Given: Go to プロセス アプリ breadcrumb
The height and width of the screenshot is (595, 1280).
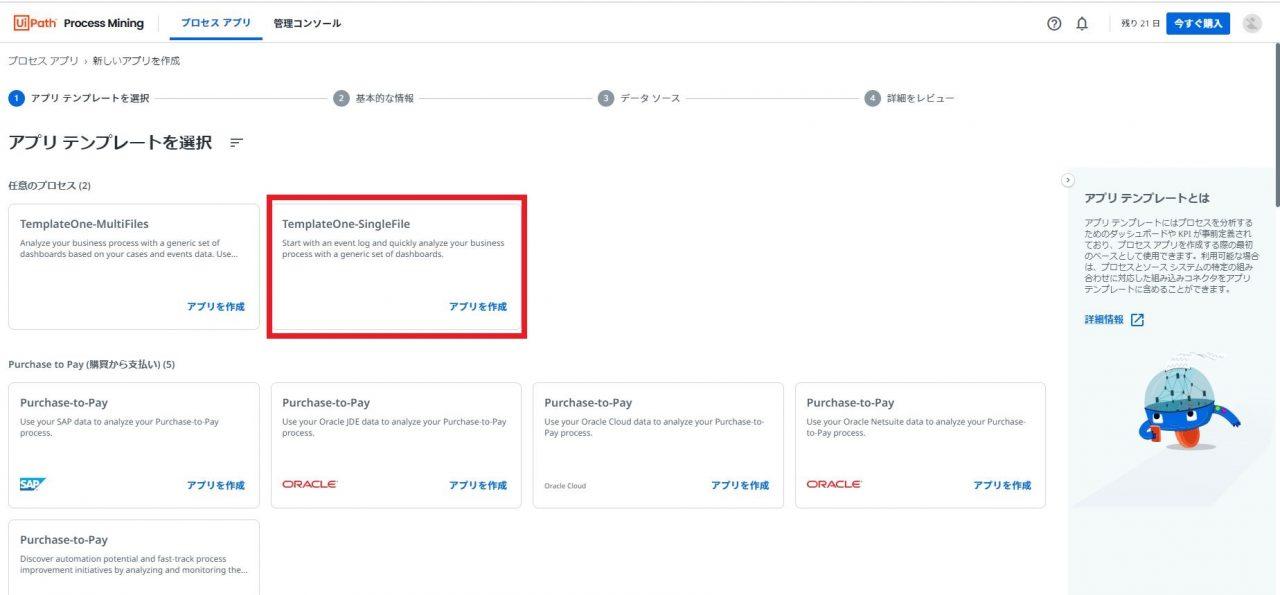Looking at the screenshot, I should (x=43, y=61).
